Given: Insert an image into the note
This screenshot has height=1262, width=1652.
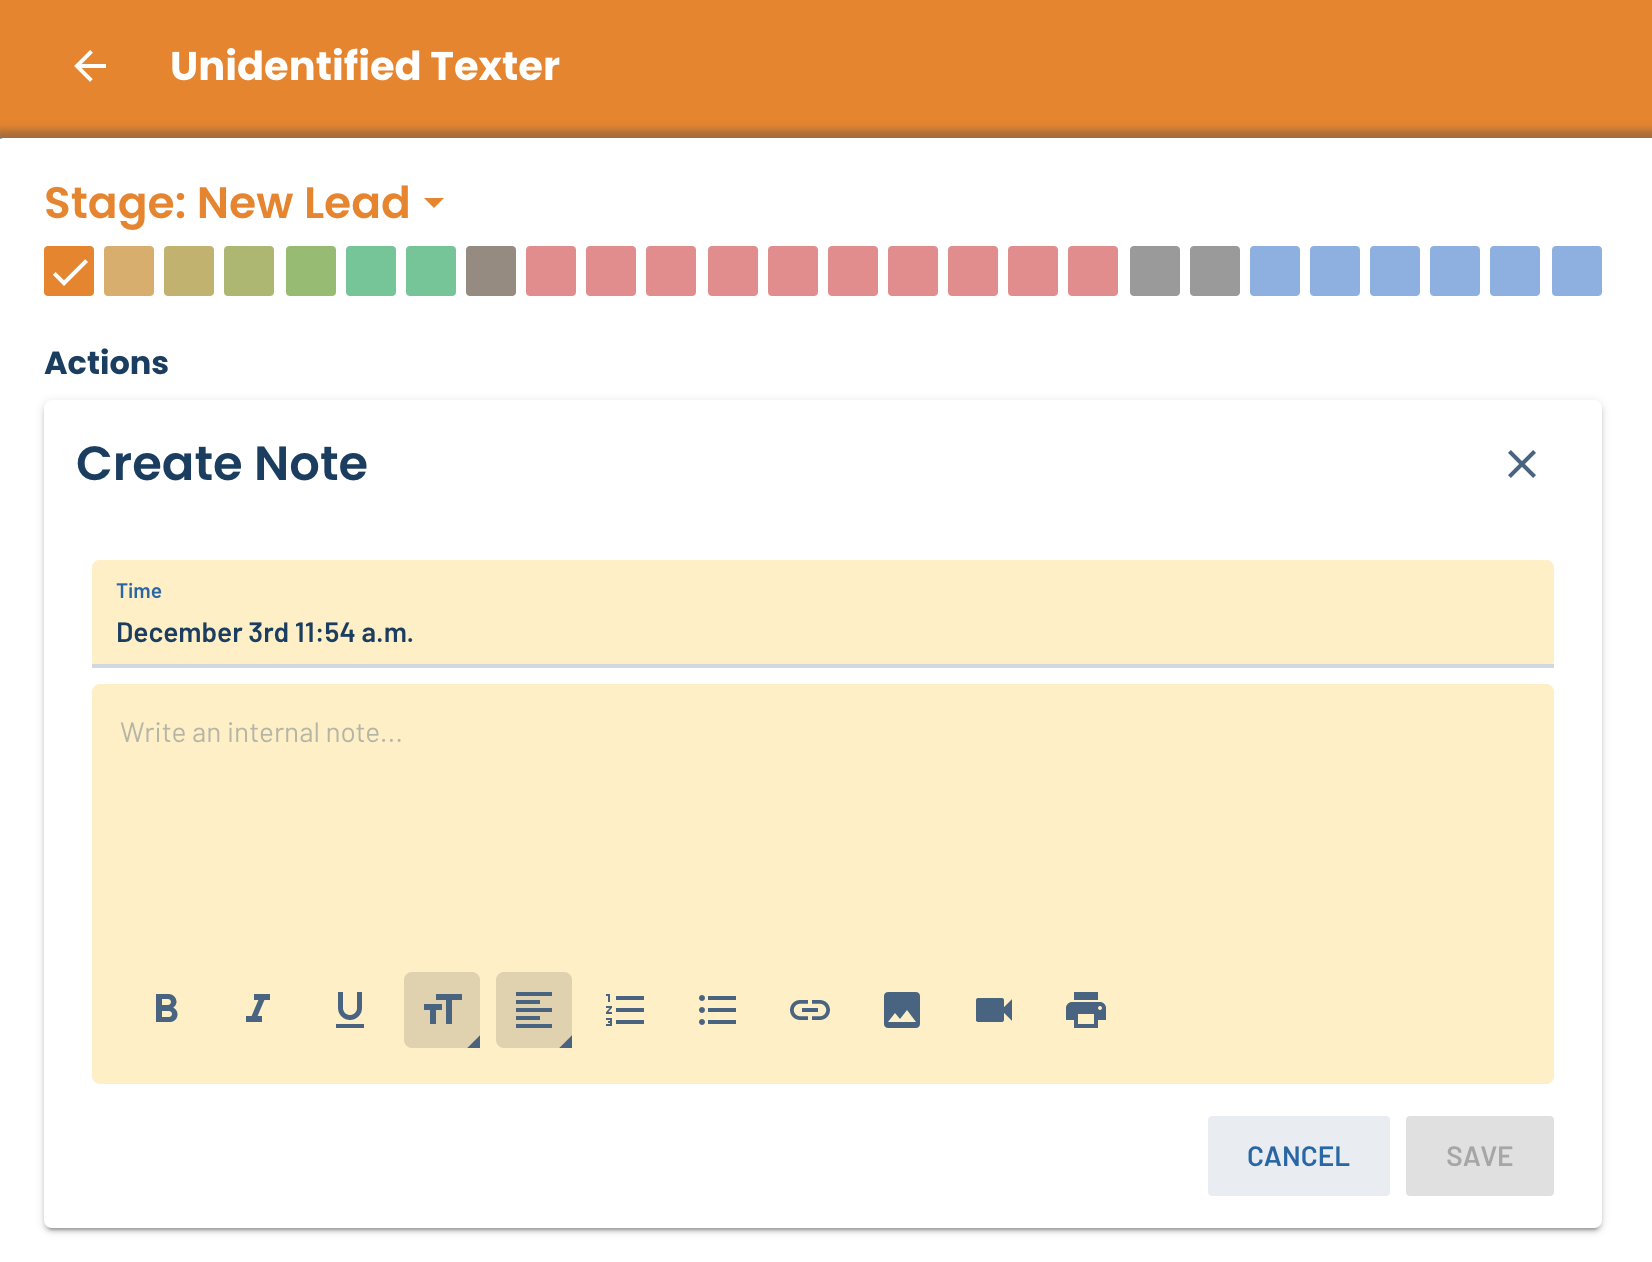Looking at the screenshot, I should point(902,1009).
